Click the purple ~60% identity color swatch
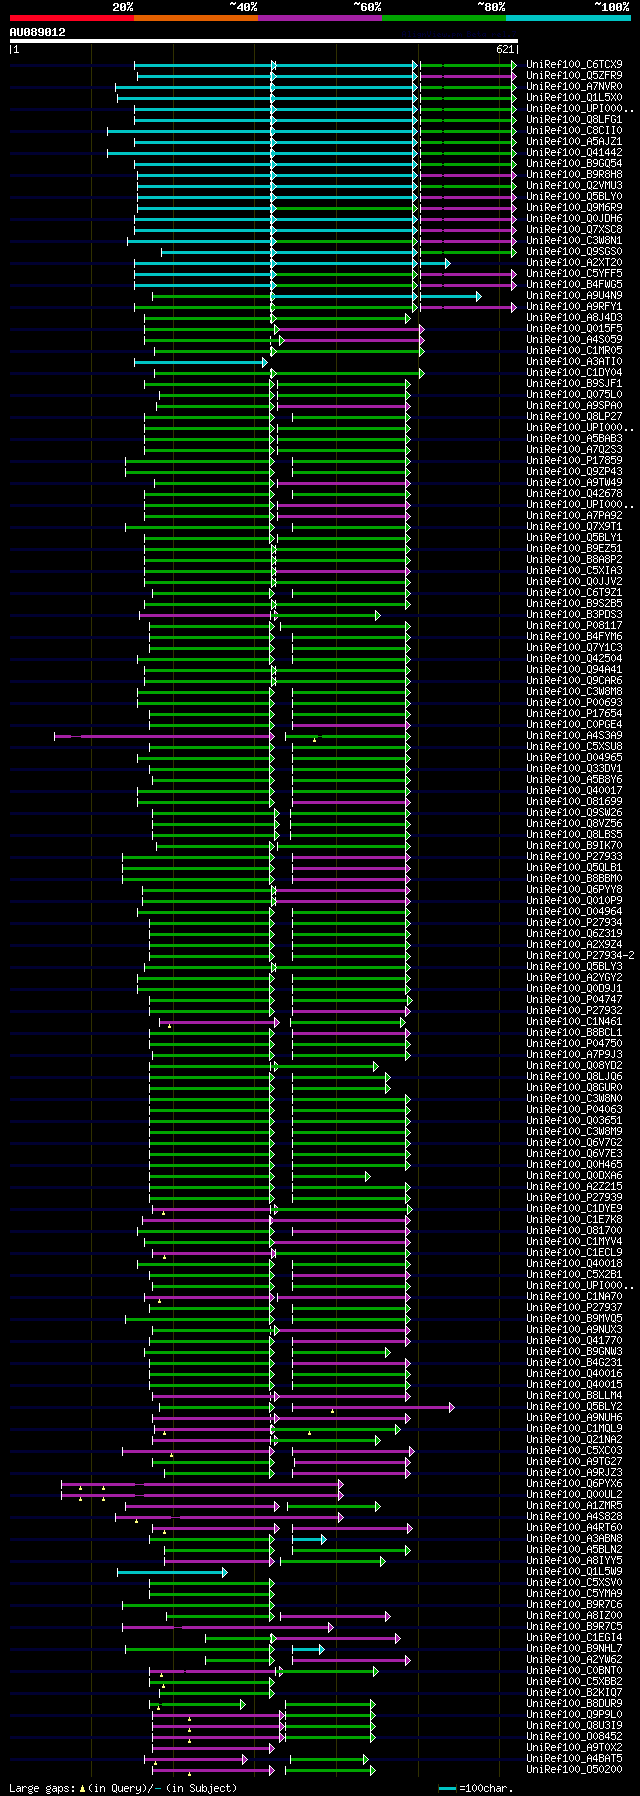Viewport: 640px width, 1796px height. (x=320, y=18)
